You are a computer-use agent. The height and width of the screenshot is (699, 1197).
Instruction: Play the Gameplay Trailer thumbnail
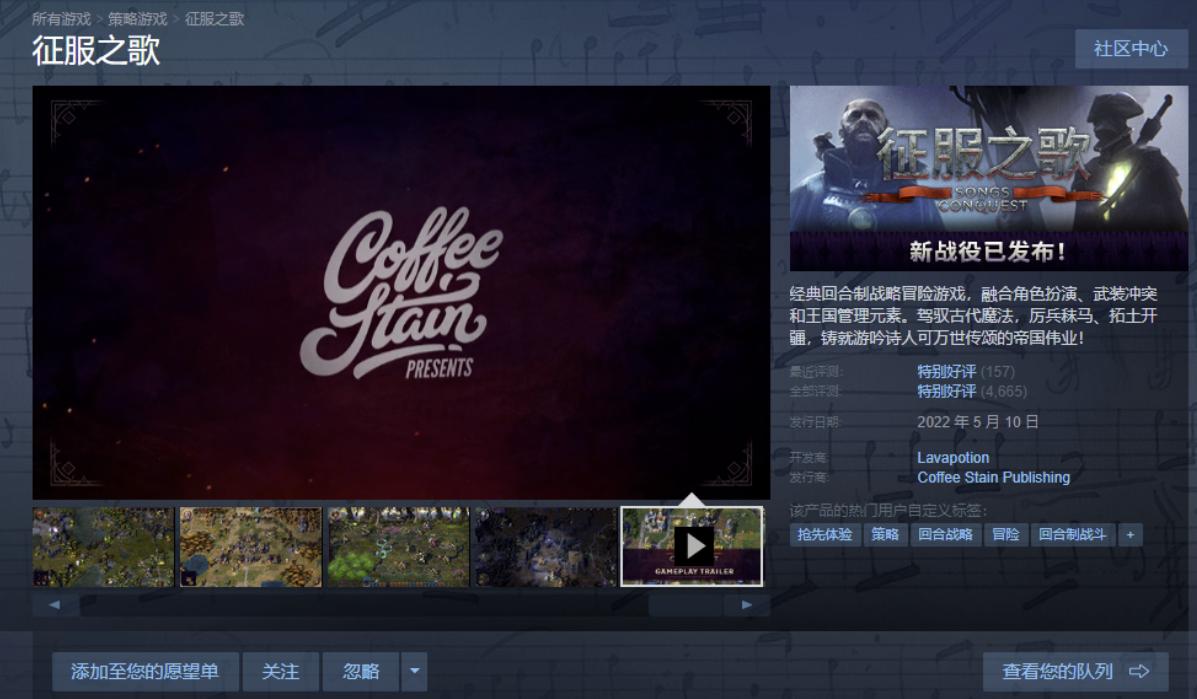click(692, 547)
